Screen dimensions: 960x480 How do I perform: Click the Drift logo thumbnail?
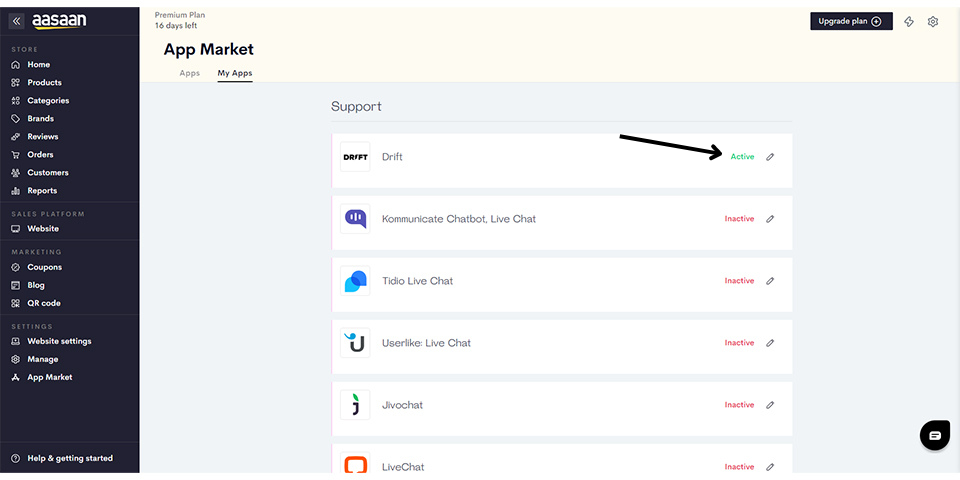coord(355,157)
